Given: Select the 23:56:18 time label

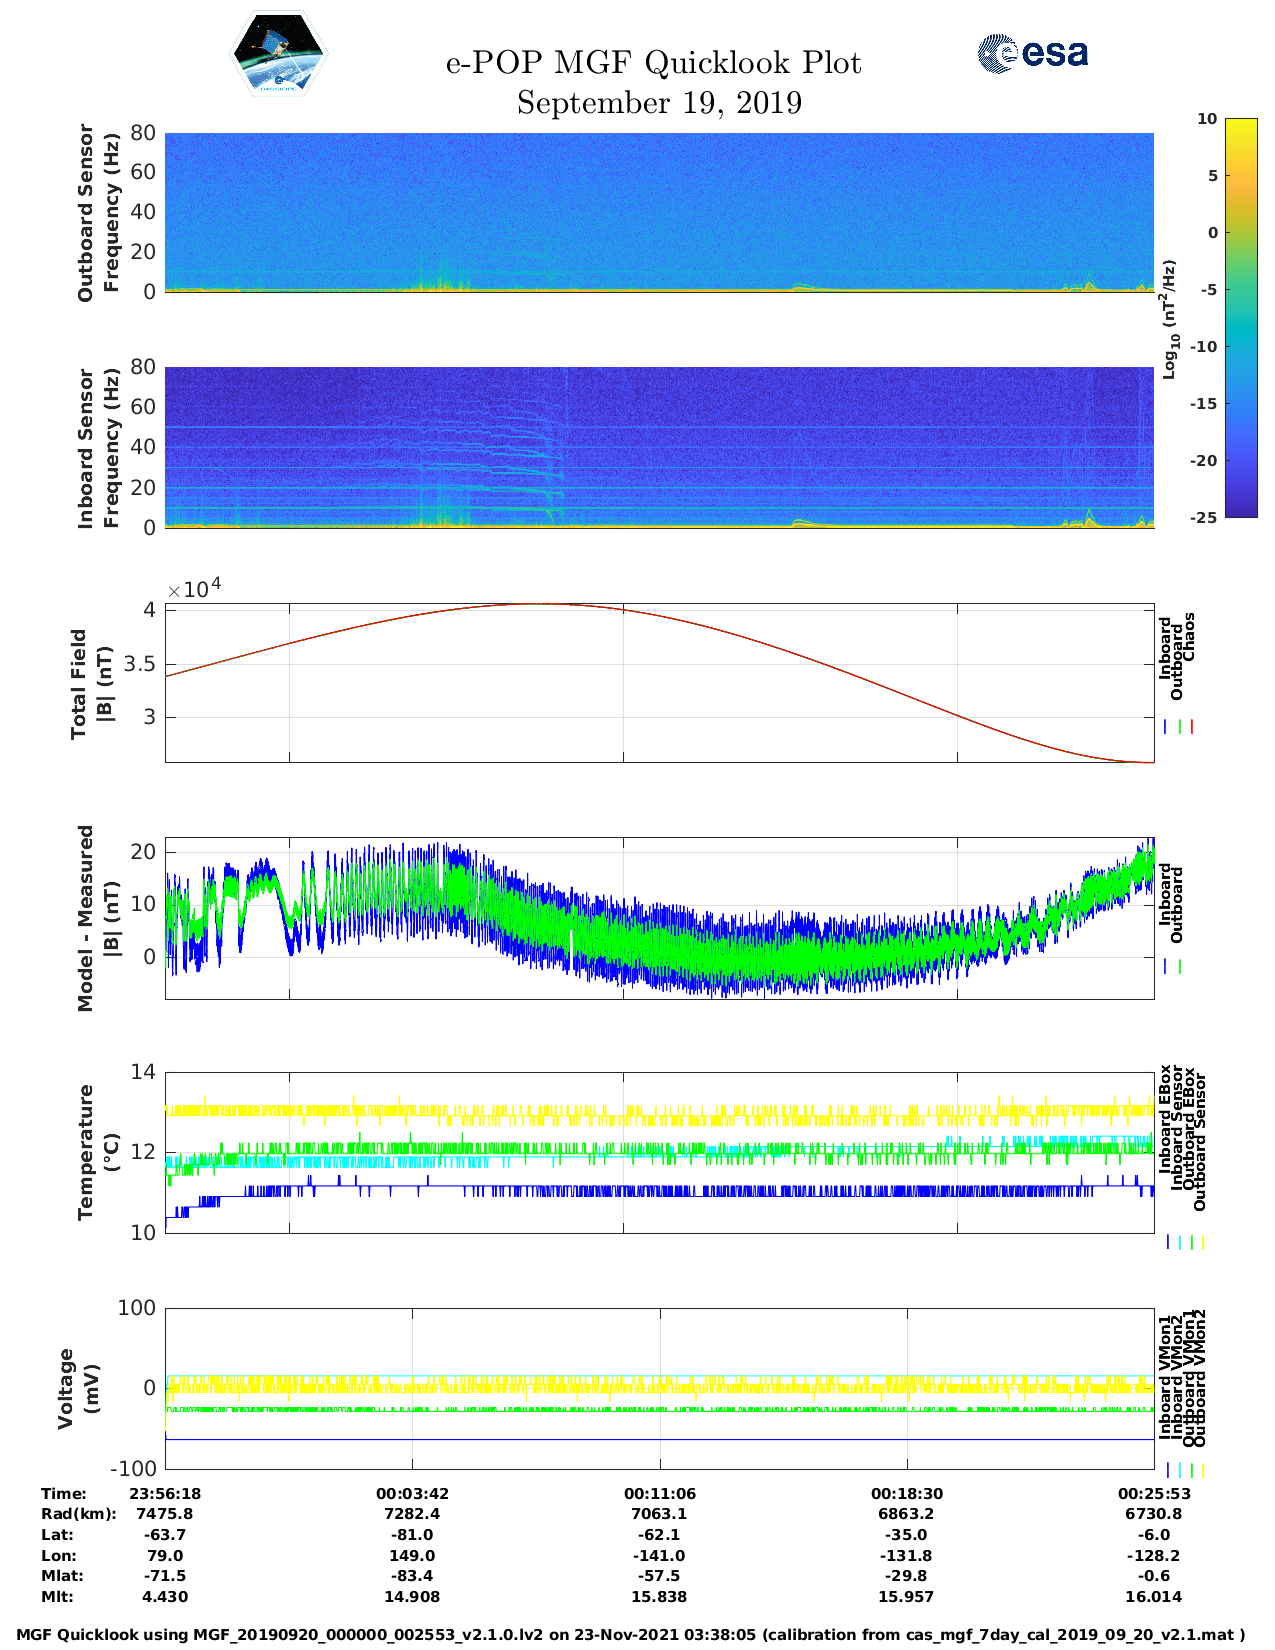Looking at the screenshot, I should coord(165,1493).
